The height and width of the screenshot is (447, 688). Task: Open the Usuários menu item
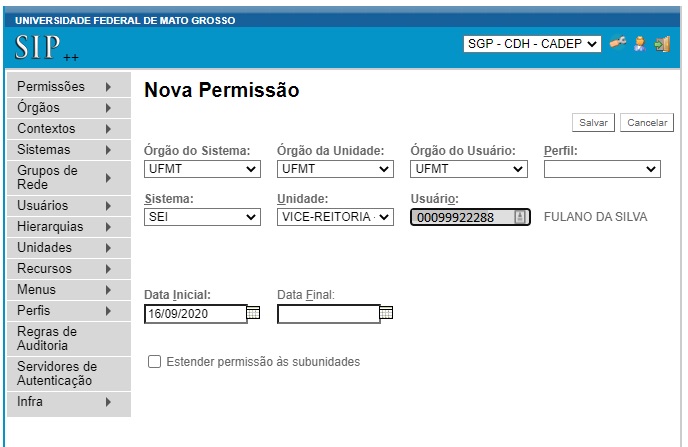[x=69, y=205]
